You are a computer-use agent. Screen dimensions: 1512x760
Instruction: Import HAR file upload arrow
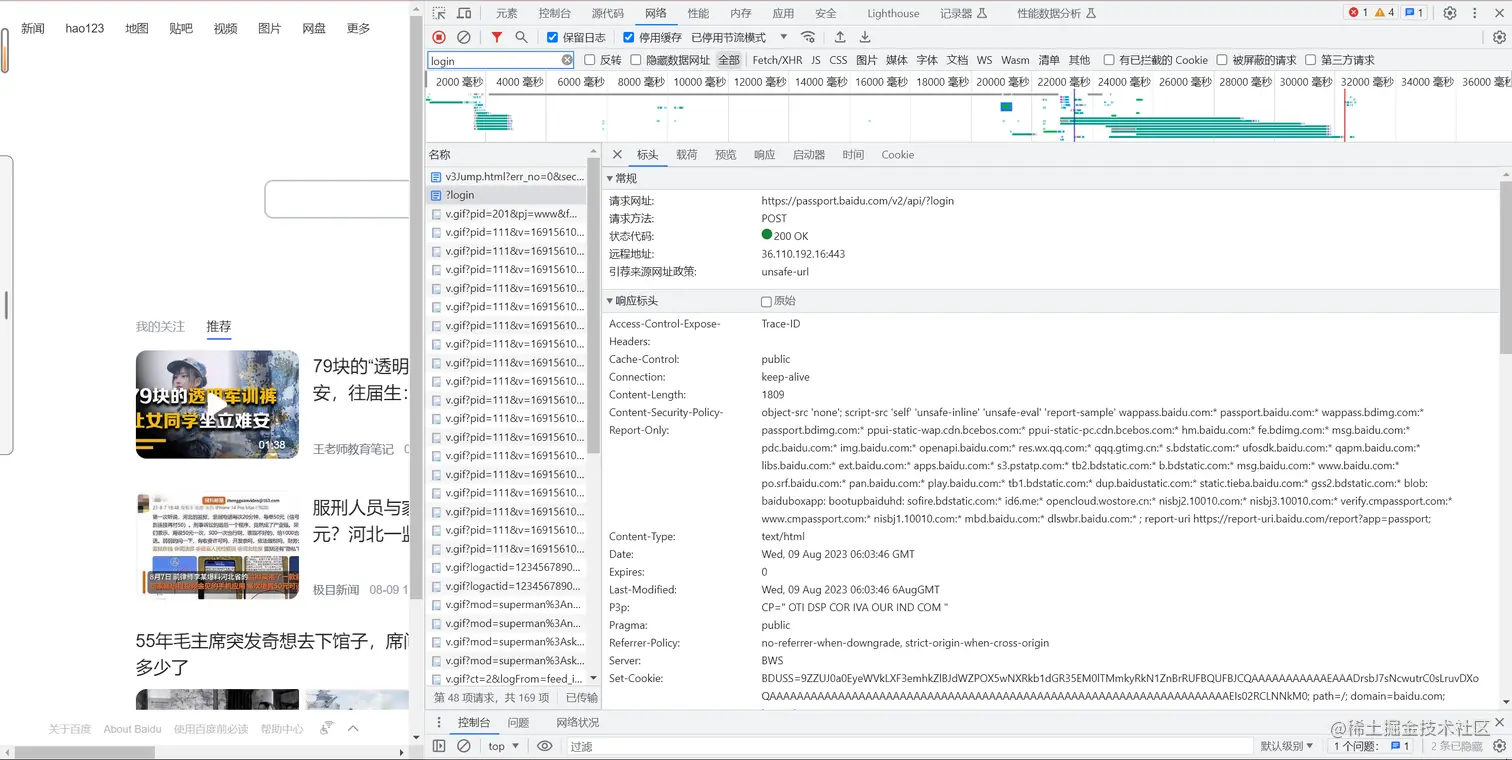pyautogui.click(x=840, y=37)
